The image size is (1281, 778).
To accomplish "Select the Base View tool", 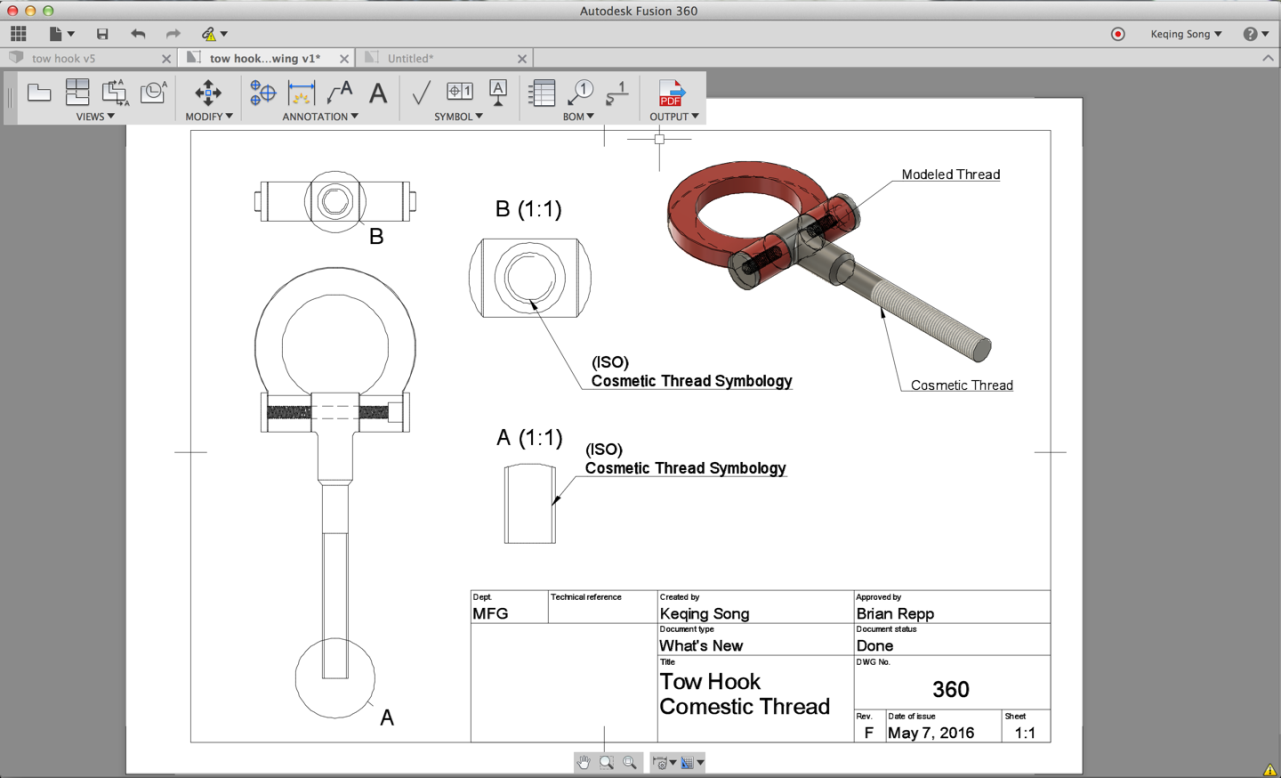I will 39,93.
